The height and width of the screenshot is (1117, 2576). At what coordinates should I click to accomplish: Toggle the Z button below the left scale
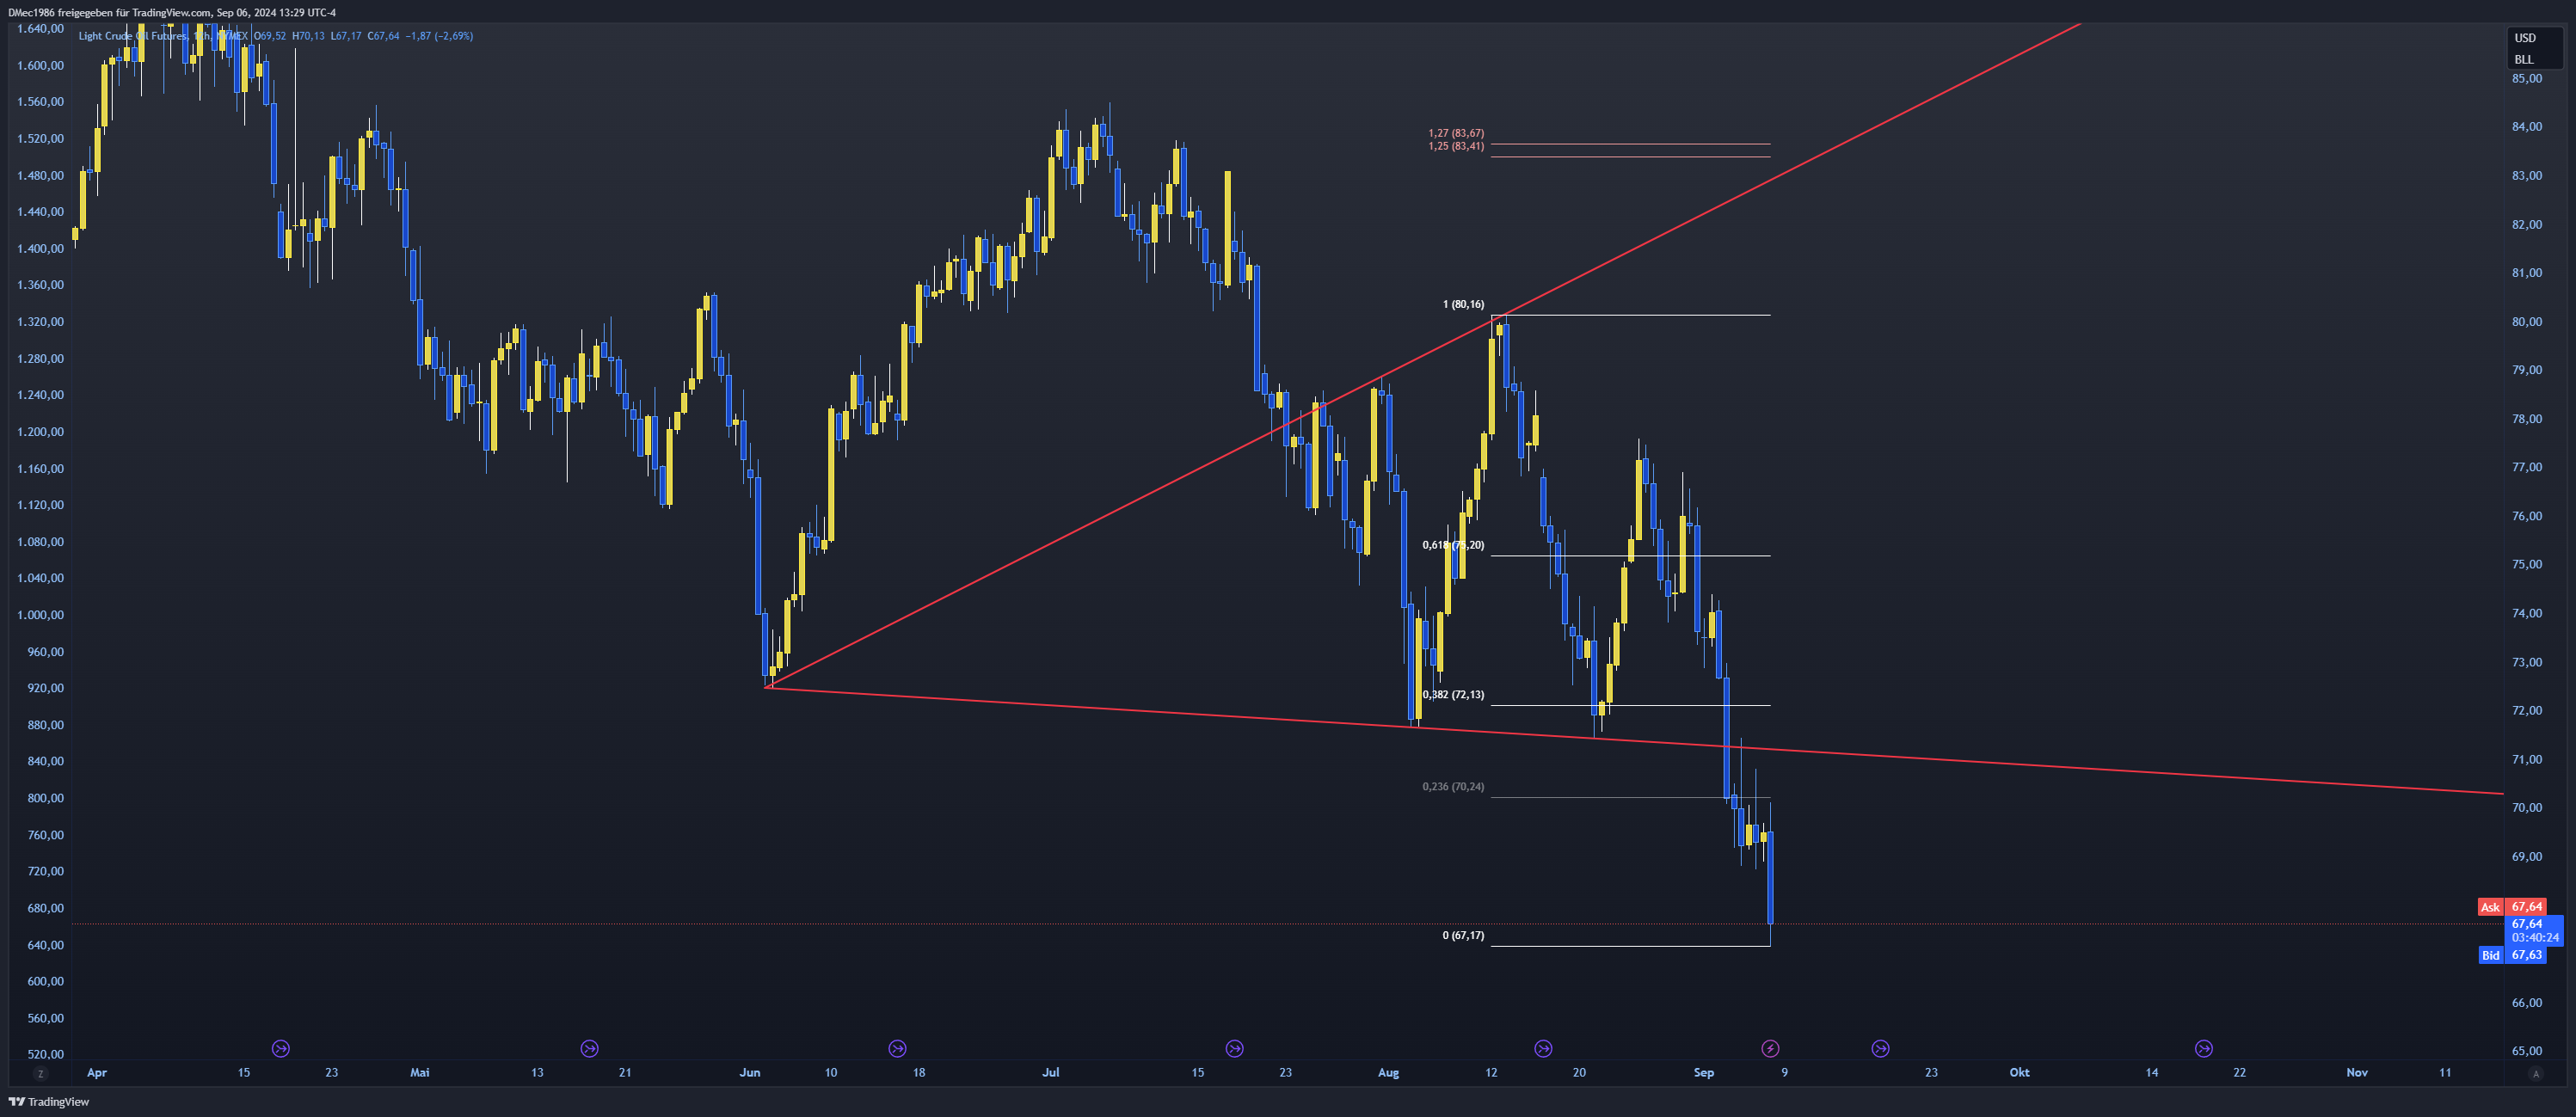pos(40,1073)
